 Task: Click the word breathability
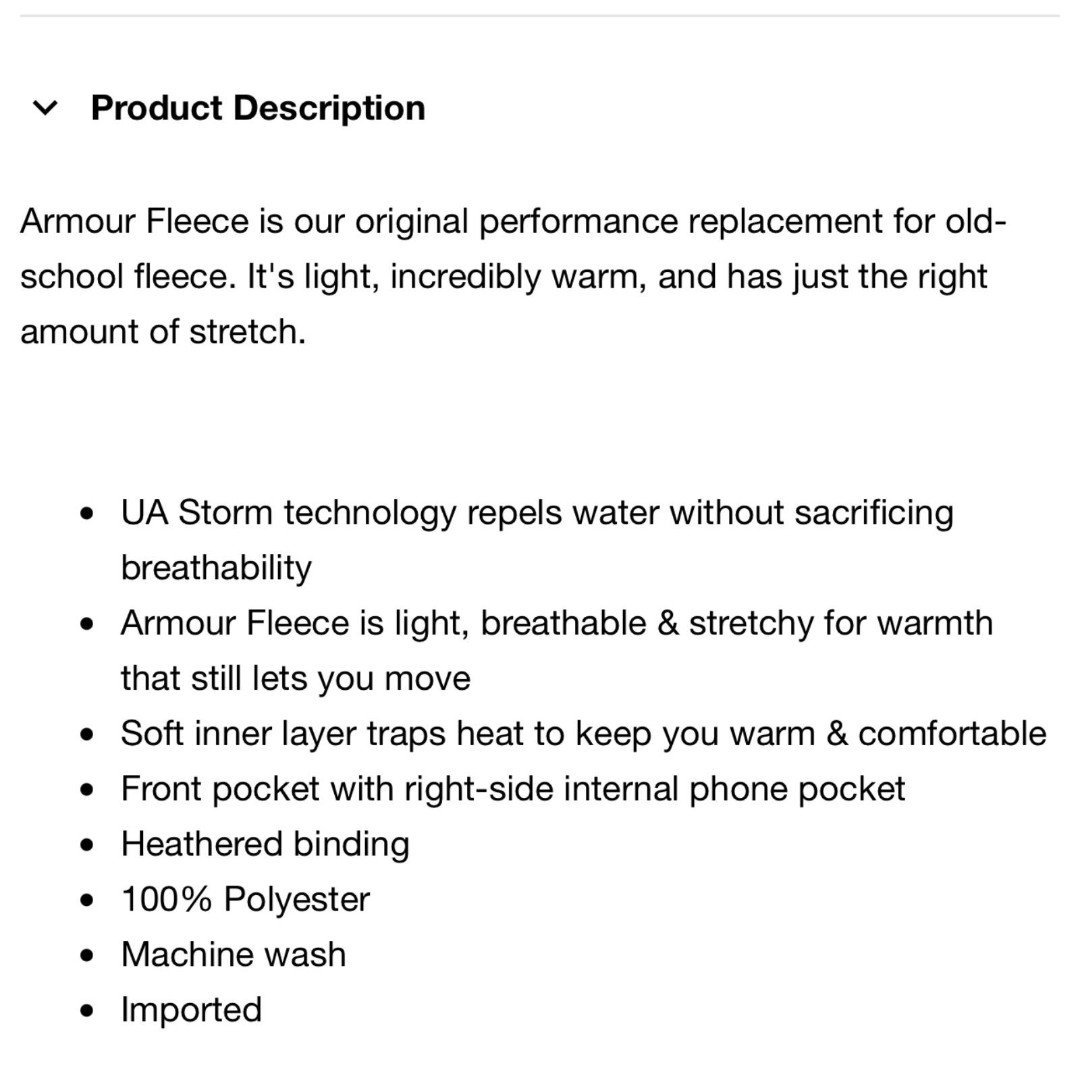216,568
